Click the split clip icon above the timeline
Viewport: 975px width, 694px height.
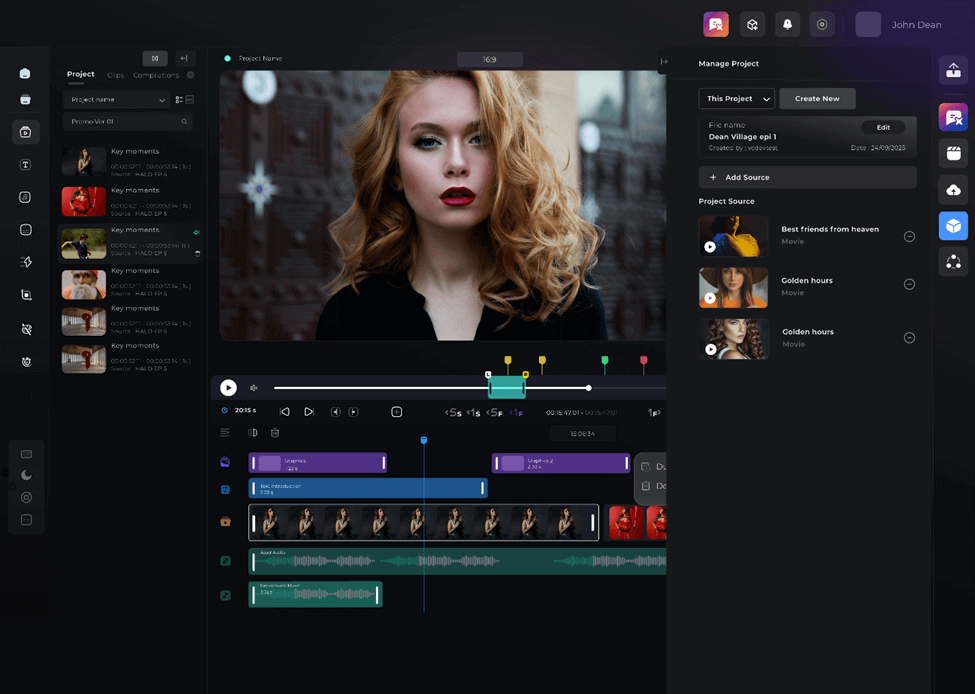point(252,433)
